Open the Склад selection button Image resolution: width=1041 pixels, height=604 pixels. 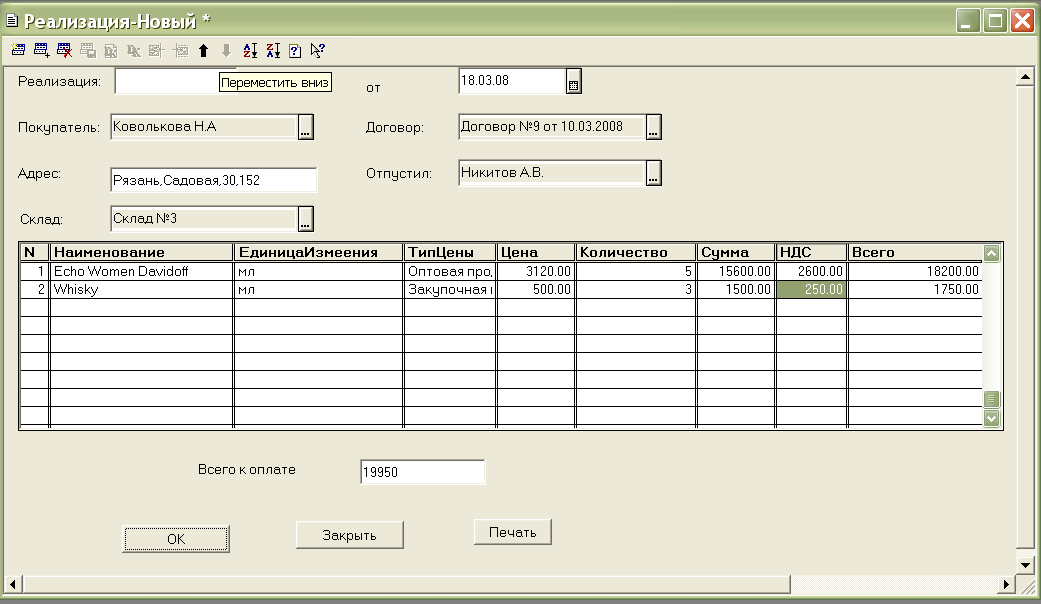coord(306,219)
